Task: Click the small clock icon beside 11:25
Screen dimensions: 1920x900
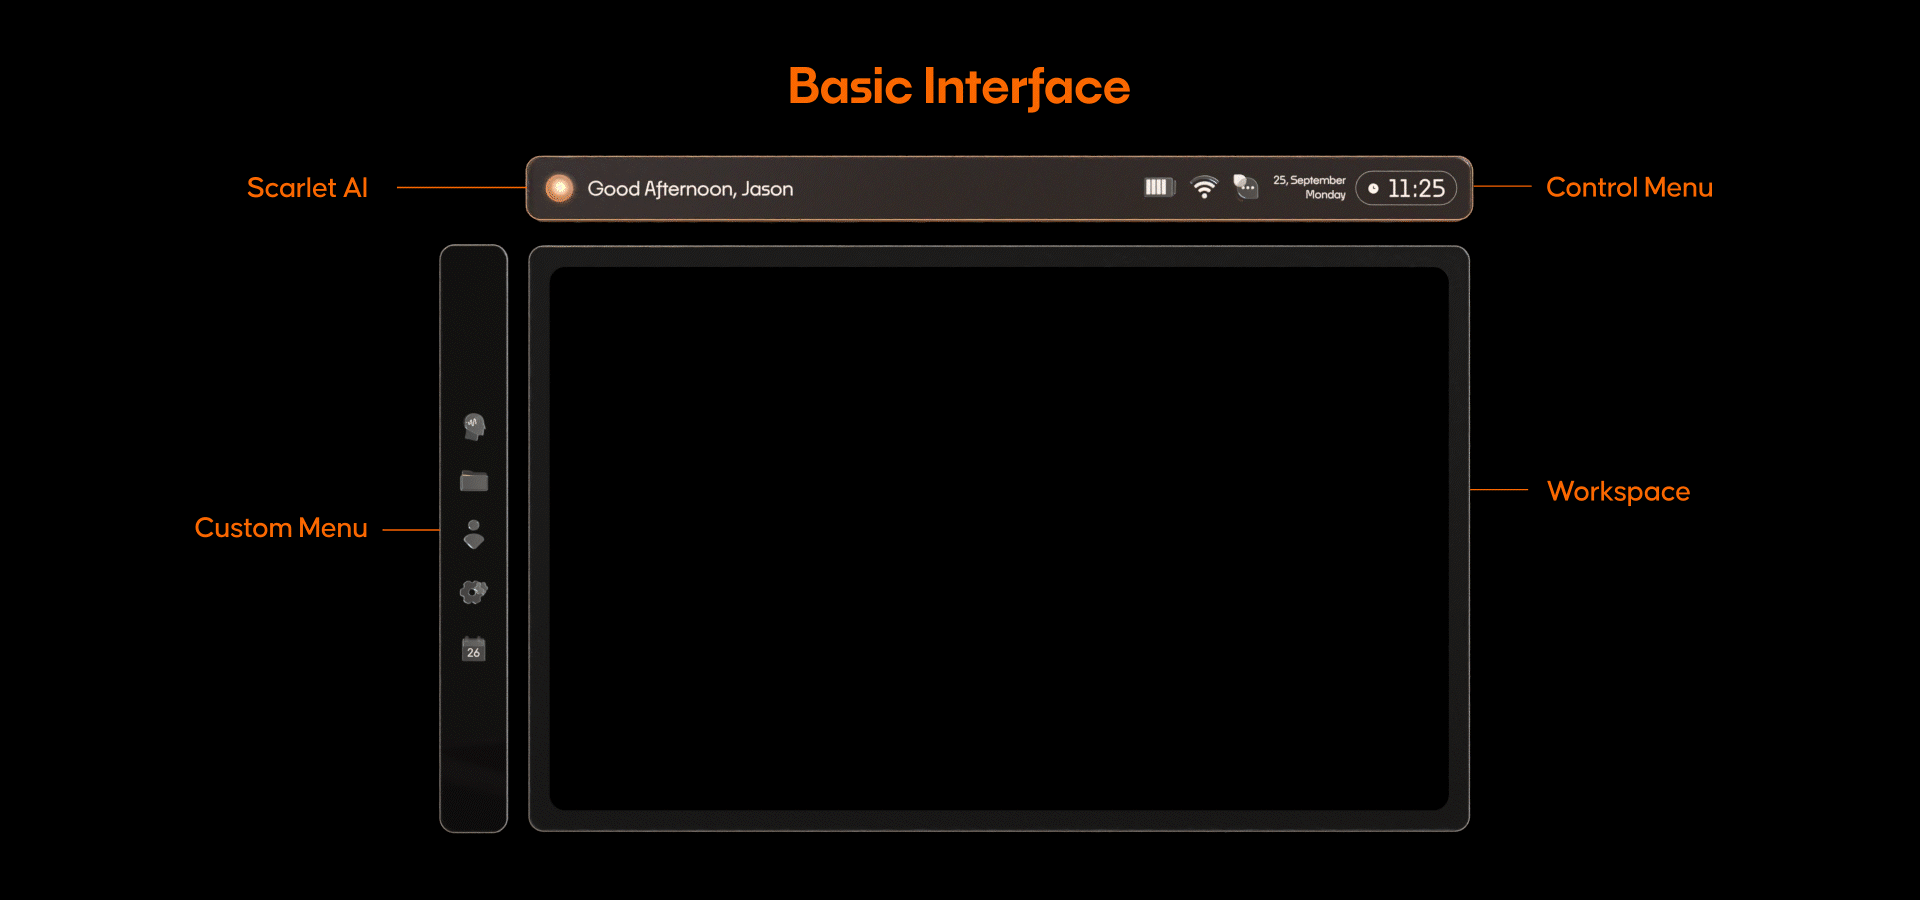Action: point(1373,188)
